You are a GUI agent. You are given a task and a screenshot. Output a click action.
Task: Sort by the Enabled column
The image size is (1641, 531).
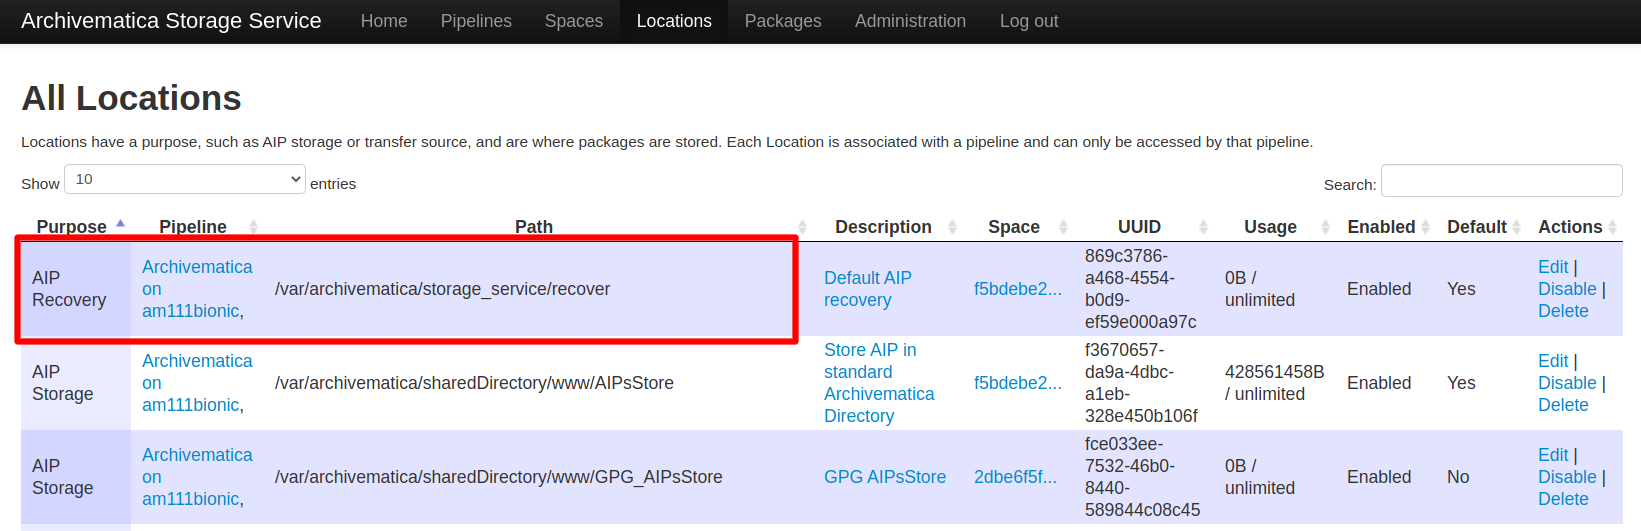coord(1425,227)
